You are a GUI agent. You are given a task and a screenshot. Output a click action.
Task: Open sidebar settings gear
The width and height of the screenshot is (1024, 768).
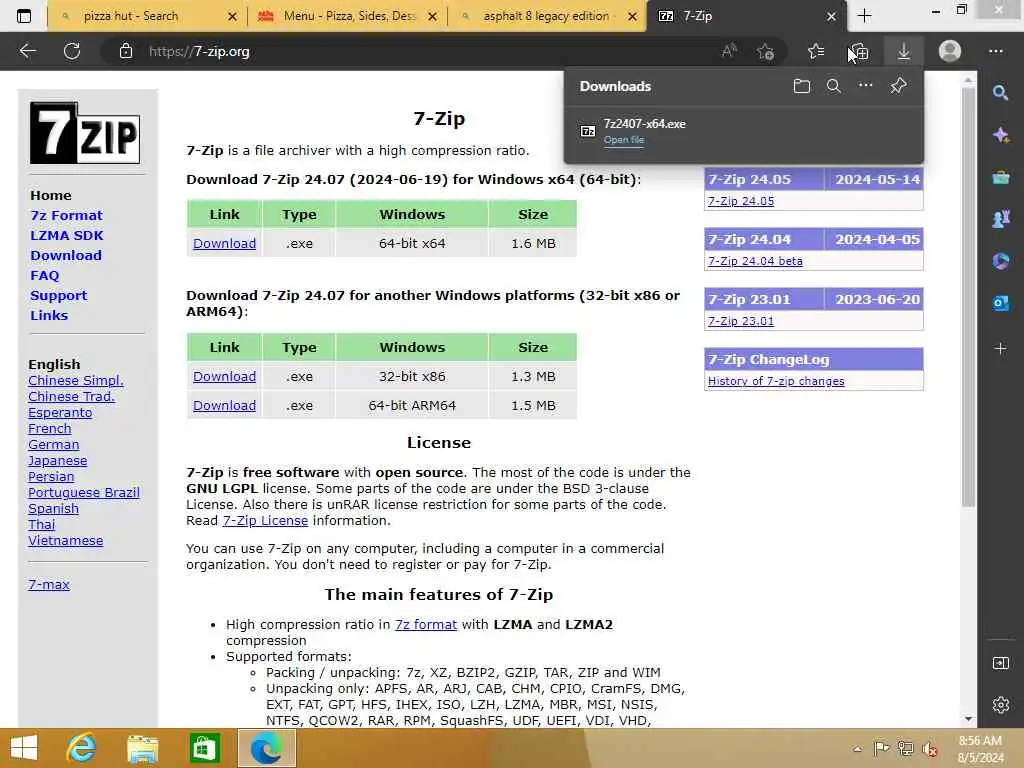(1000, 705)
